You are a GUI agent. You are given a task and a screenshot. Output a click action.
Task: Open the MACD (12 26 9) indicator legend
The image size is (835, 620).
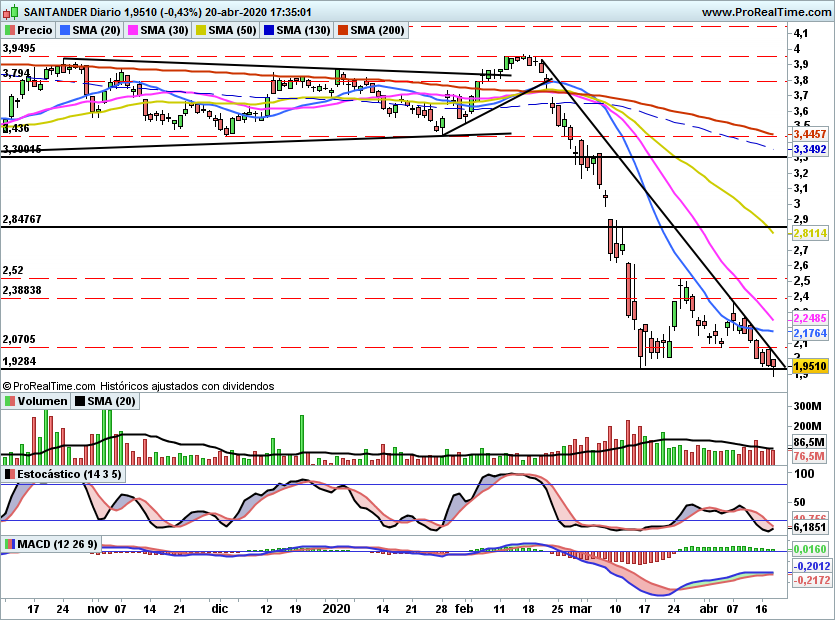[x=52, y=544]
